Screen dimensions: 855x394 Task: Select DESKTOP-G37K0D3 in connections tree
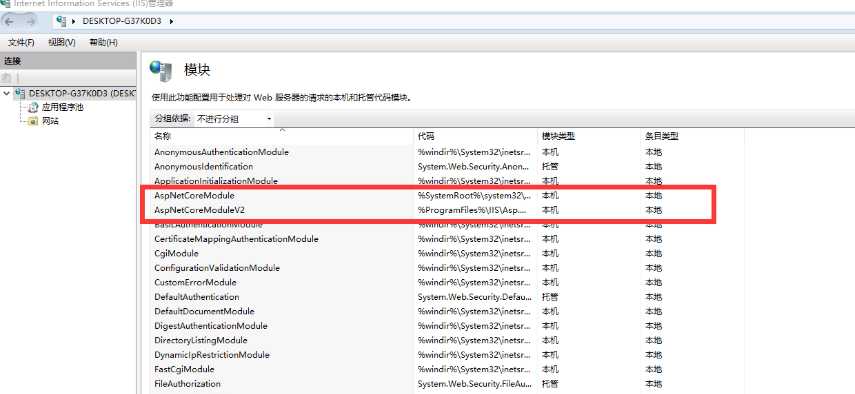(x=82, y=93)
